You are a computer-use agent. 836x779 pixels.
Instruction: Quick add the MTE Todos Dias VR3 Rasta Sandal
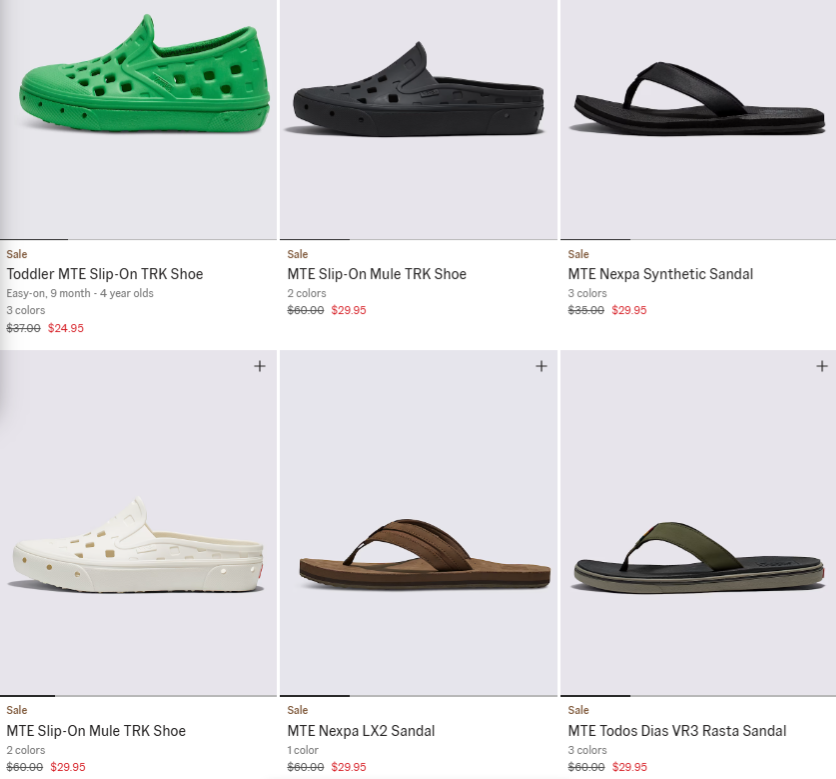coord(822,366)
